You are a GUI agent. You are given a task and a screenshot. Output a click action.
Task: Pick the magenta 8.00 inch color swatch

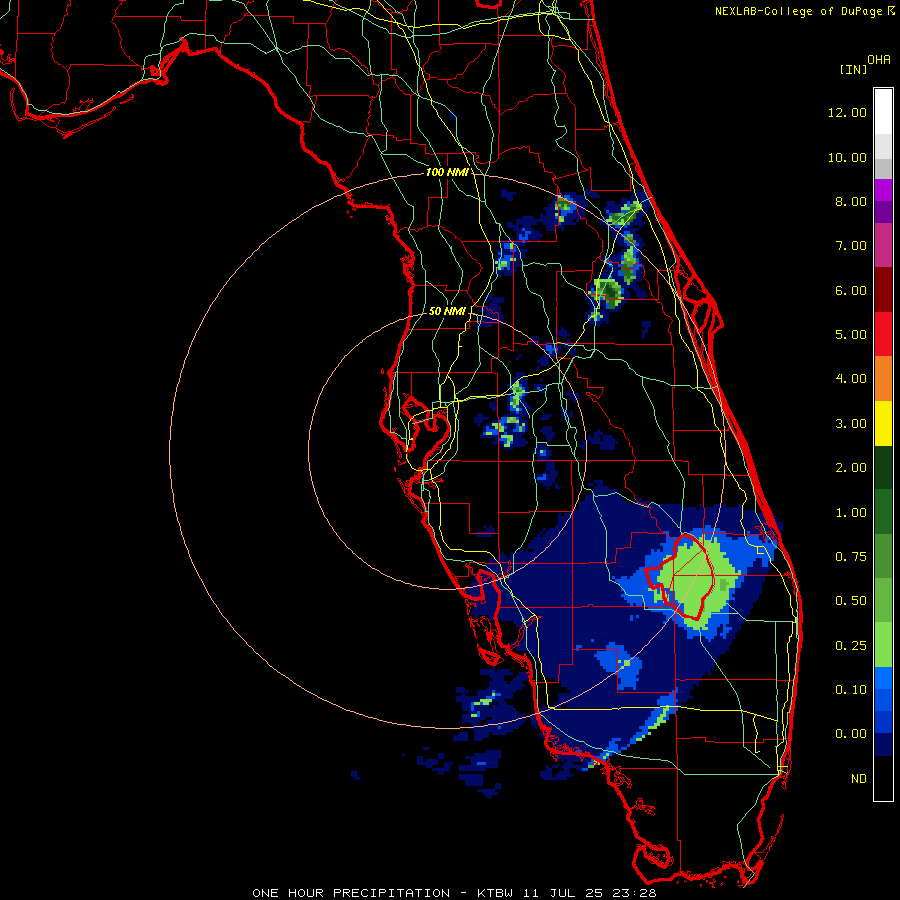pos(883,191)
